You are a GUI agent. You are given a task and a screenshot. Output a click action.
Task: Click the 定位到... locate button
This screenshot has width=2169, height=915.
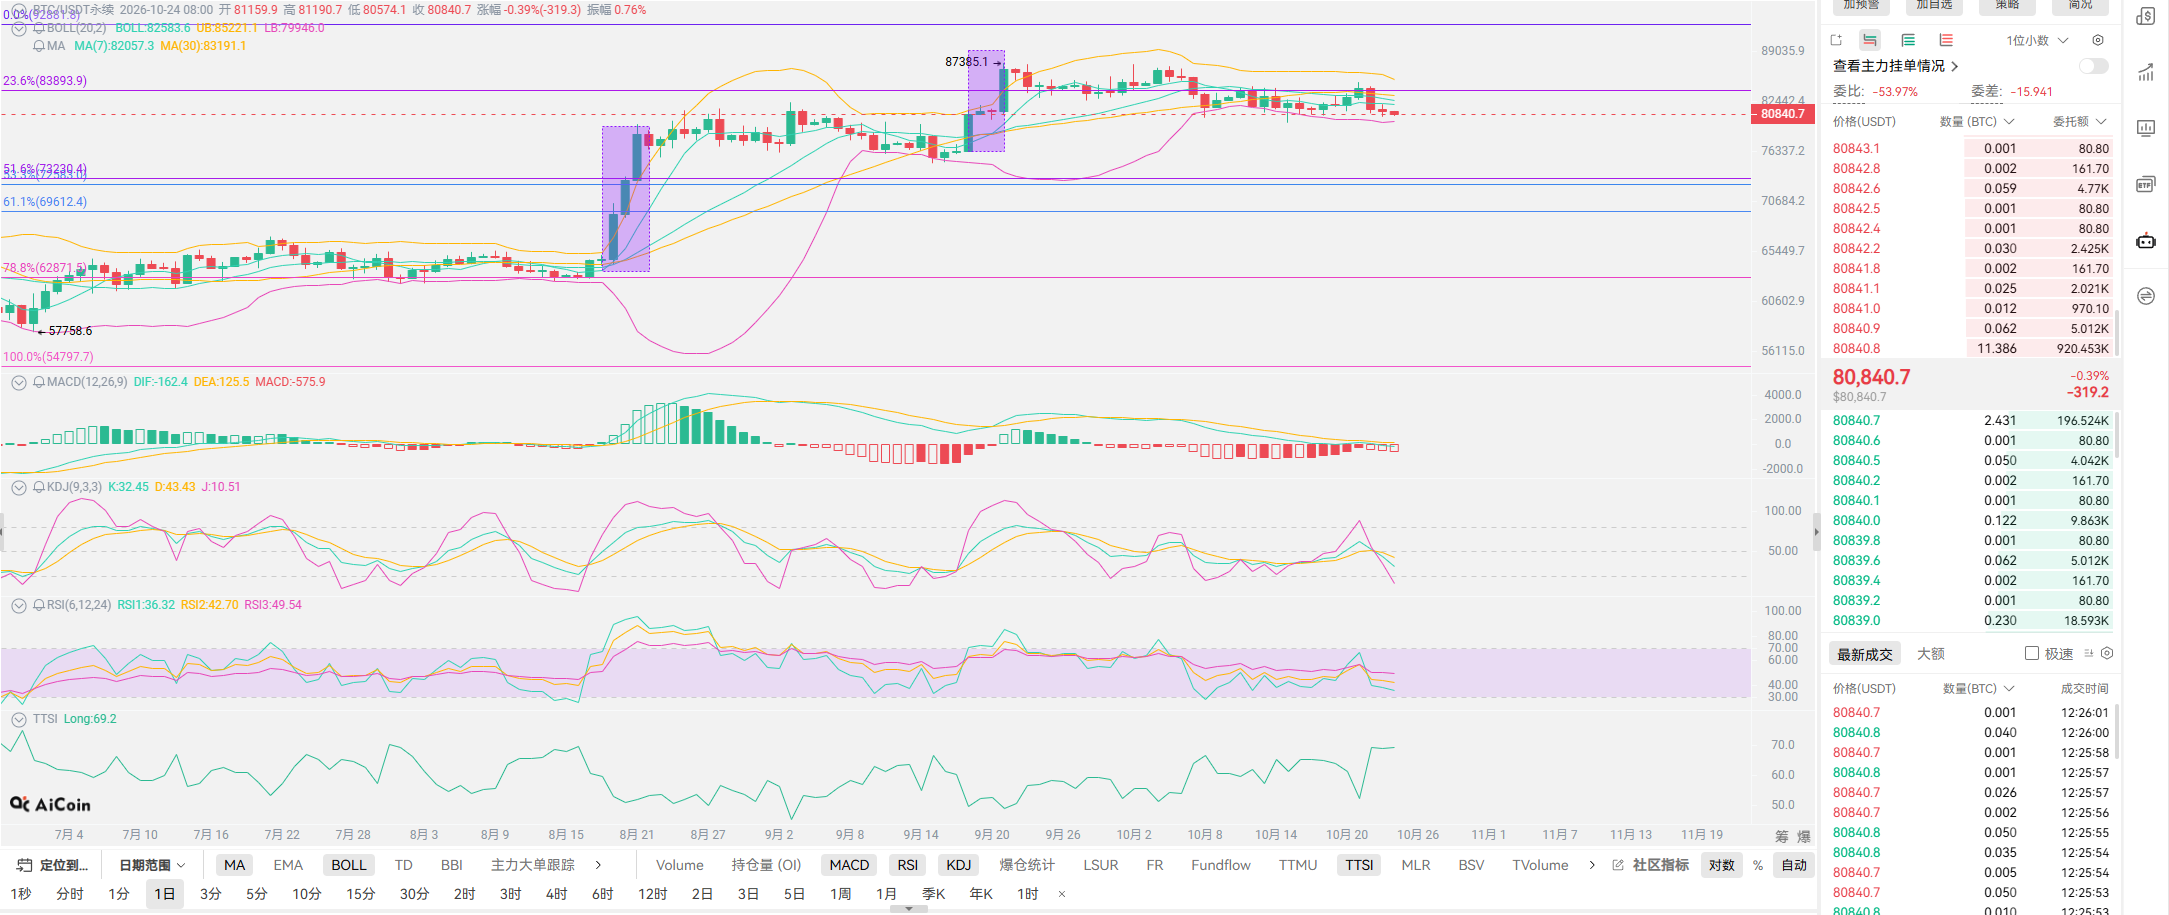pyautogui.click(x=53, y=865)
